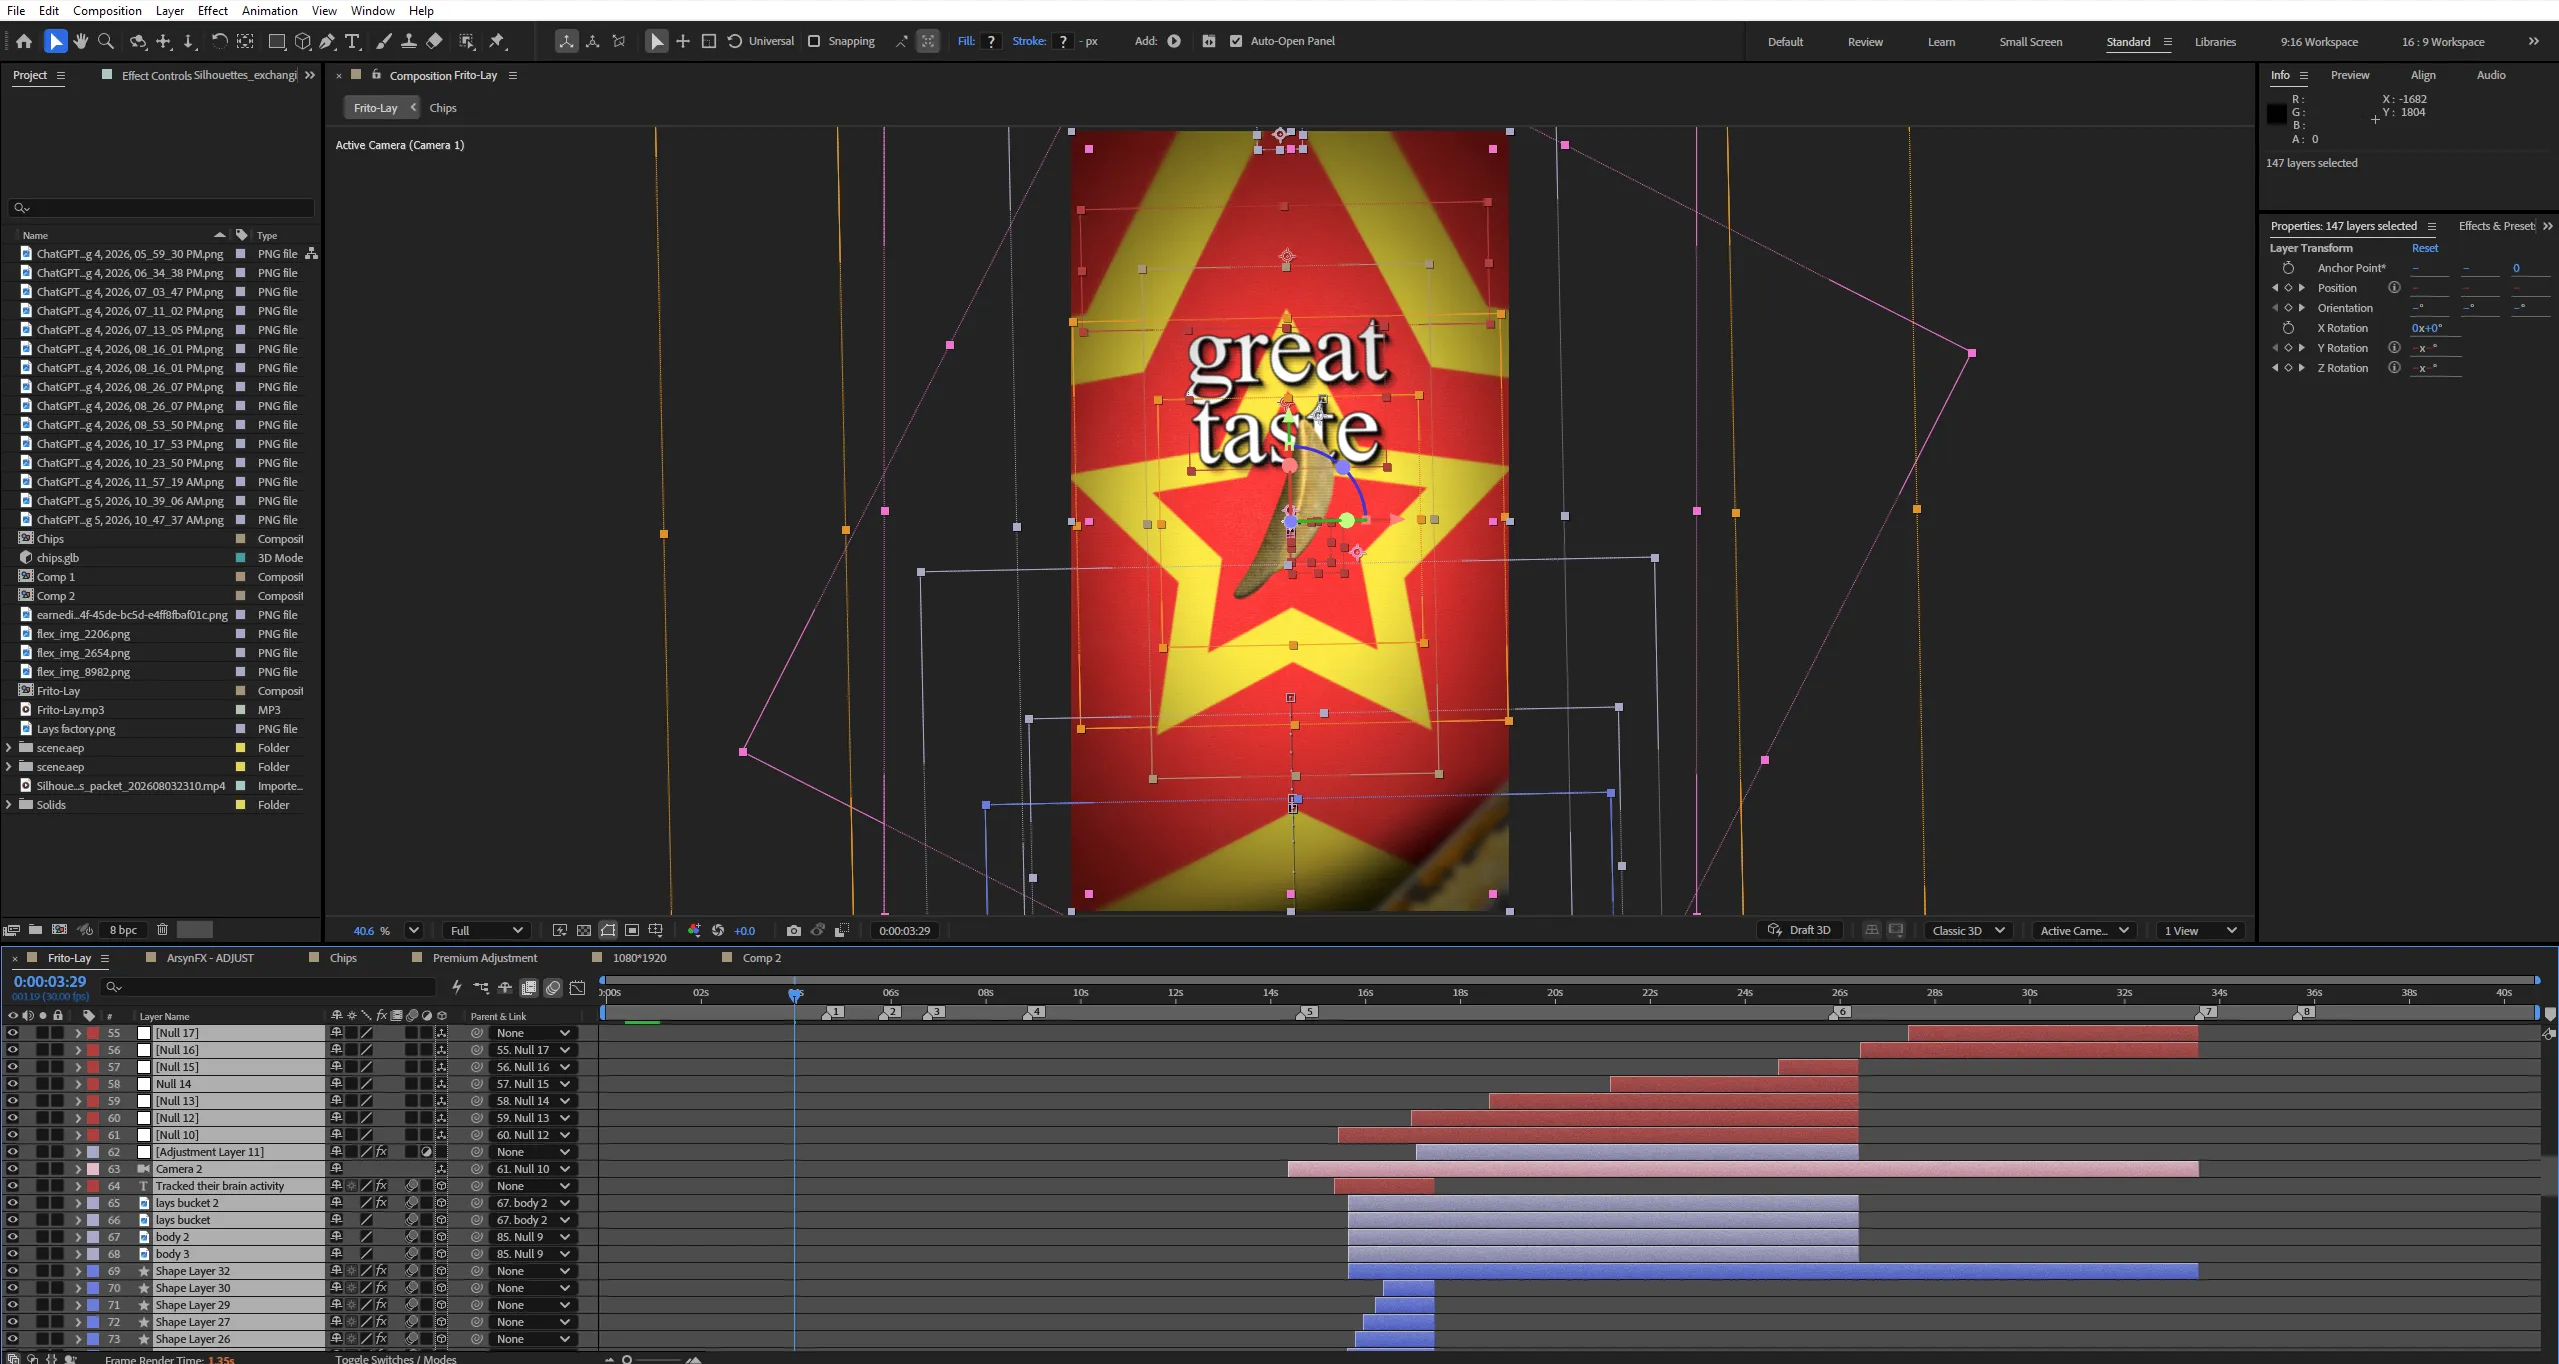Click the current time display 0:00:03:29
Screen dimensions: 2559x1364
(50, 982)
